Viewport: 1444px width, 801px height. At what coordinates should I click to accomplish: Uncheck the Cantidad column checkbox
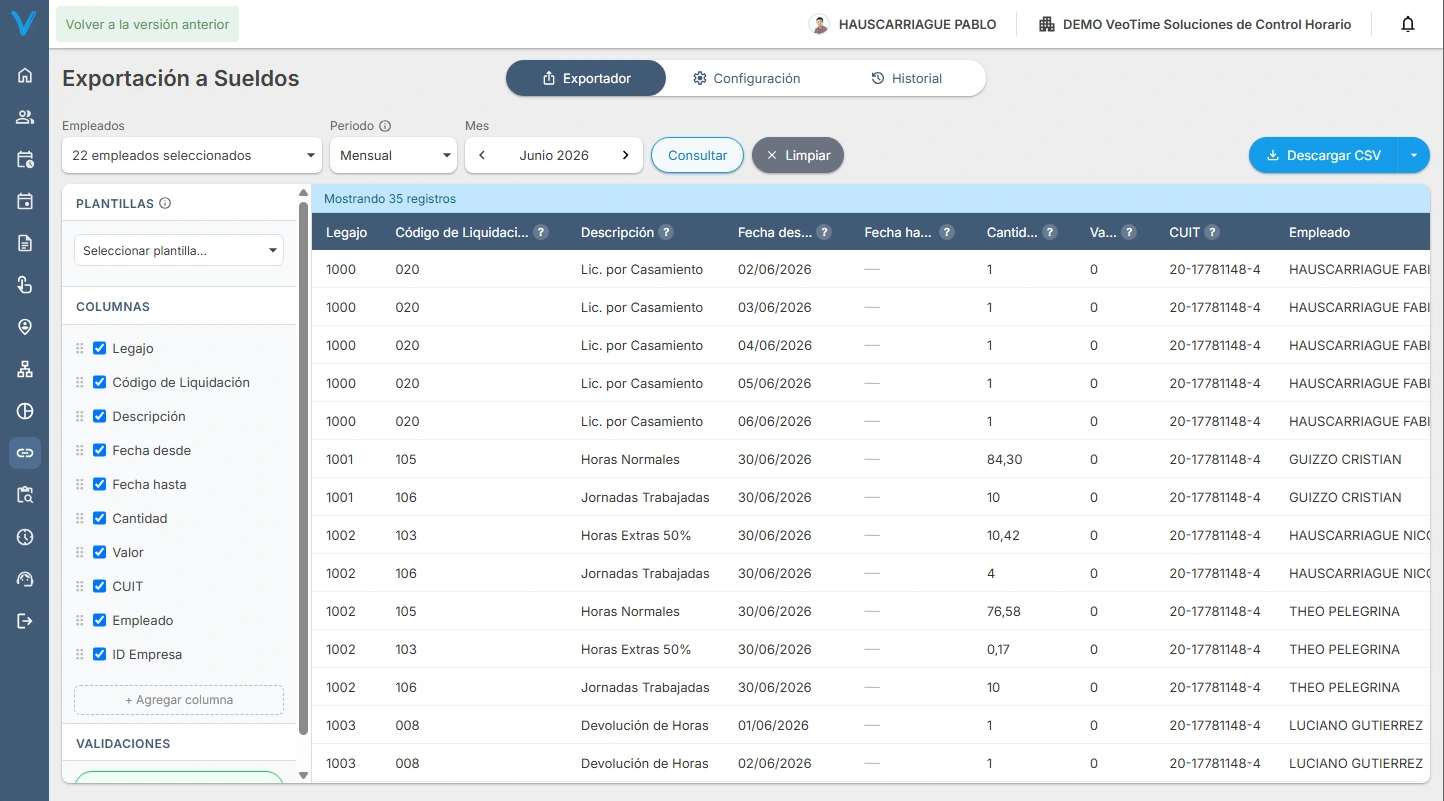tap(99, 518)
